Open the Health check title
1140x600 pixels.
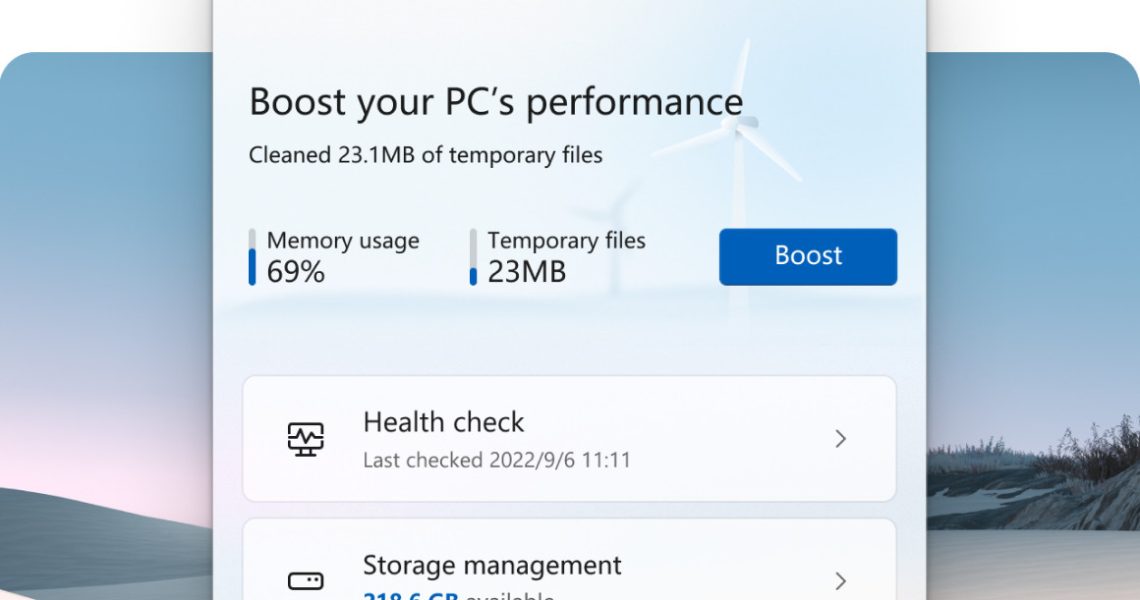[443, 422]
